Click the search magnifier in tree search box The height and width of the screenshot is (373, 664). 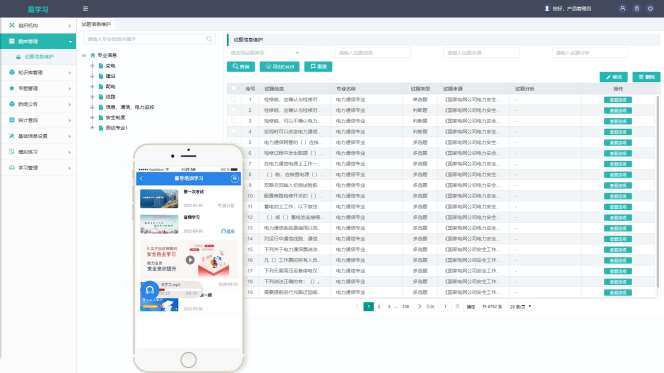[209, 39]
